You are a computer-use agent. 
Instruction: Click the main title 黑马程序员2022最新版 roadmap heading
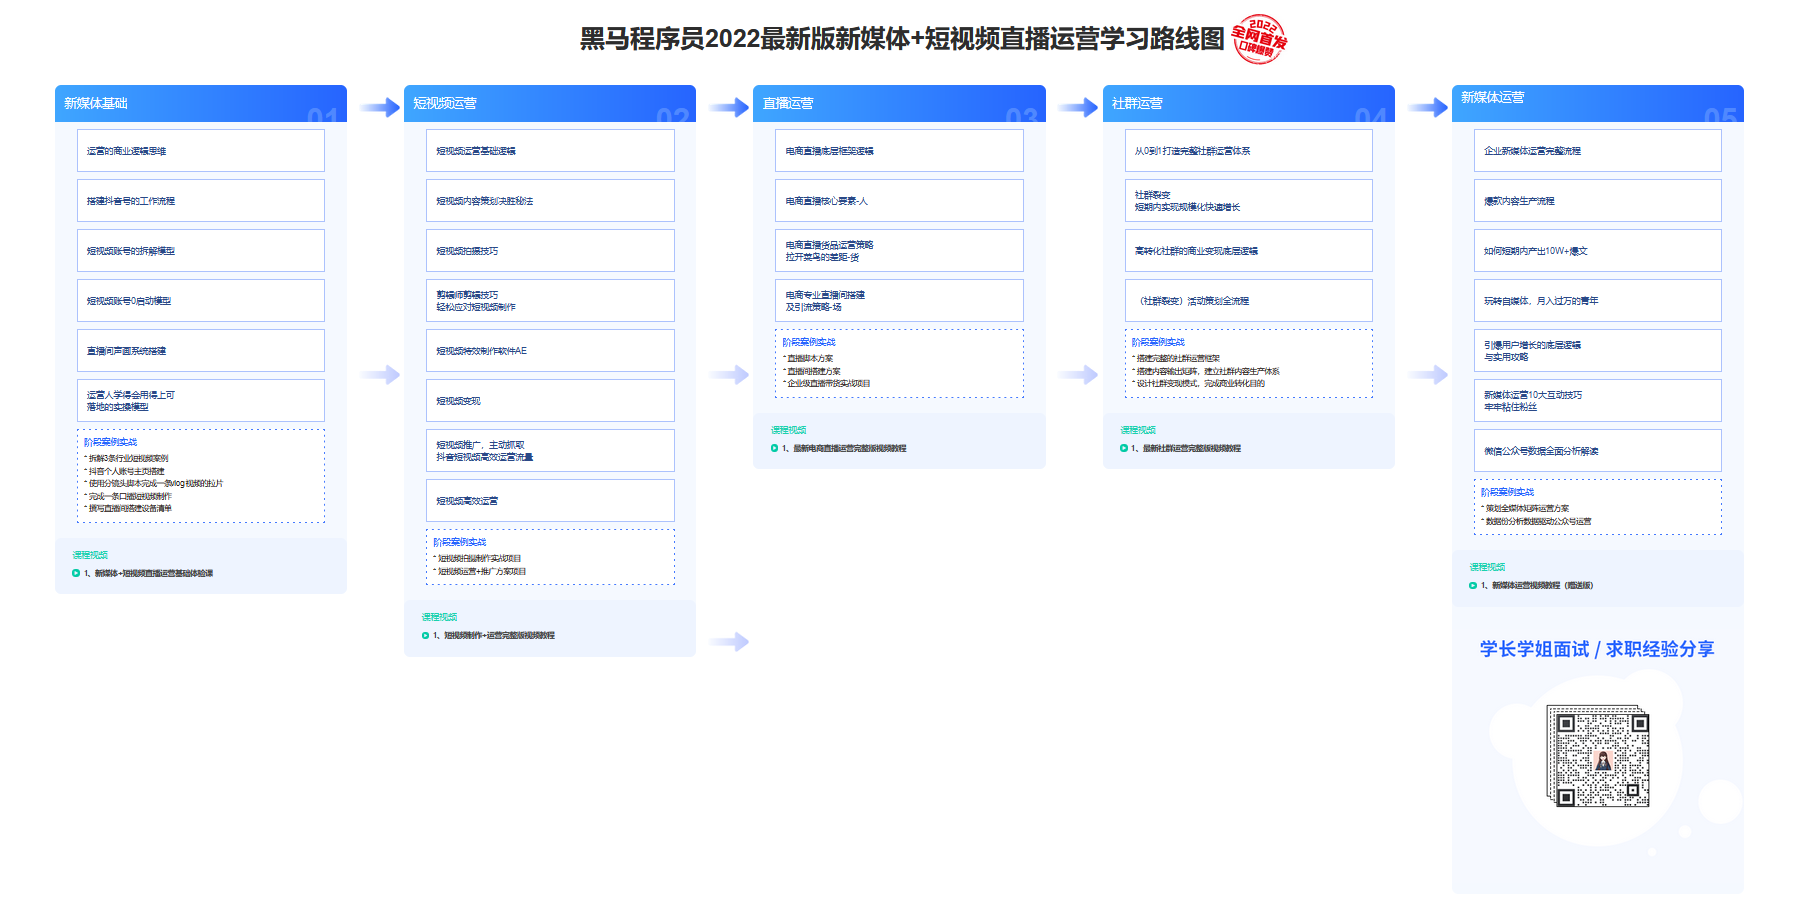902,39
